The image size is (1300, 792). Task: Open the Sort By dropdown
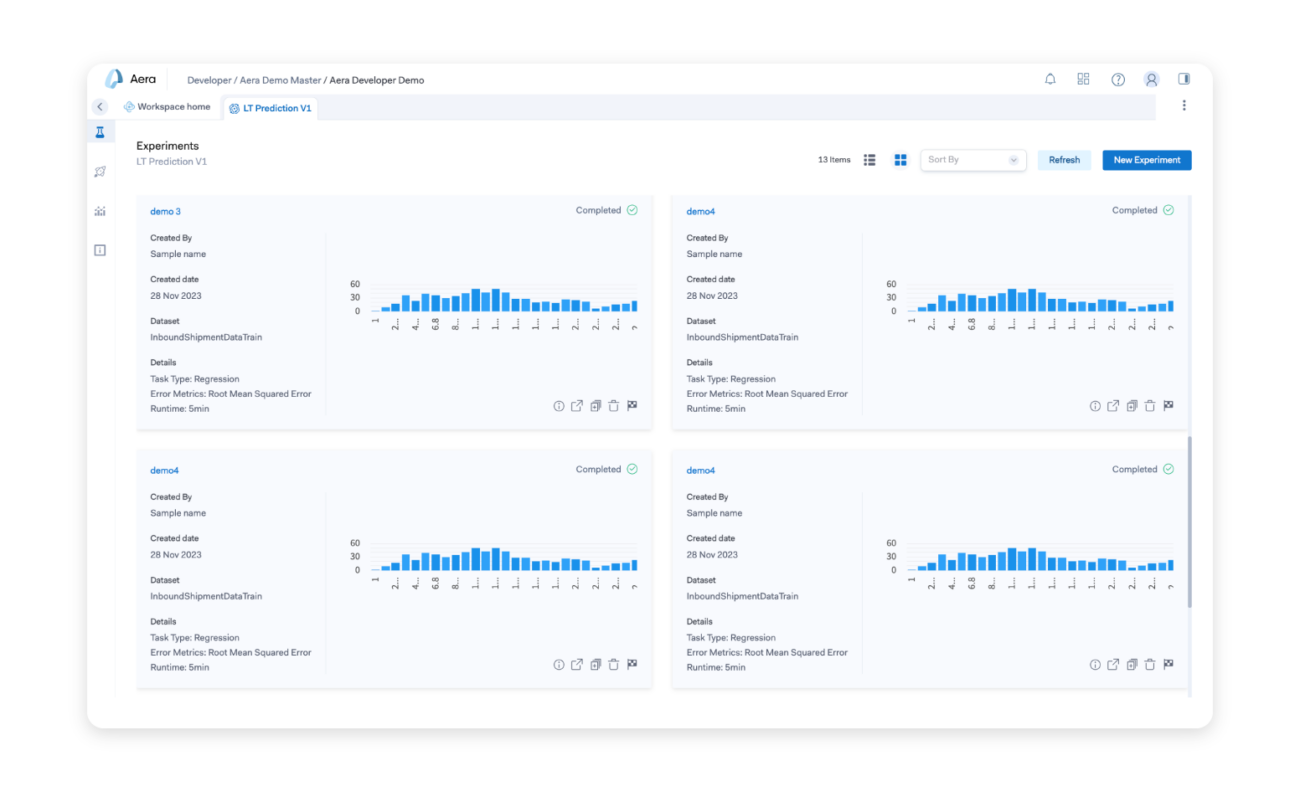click(x=972, y=160)
